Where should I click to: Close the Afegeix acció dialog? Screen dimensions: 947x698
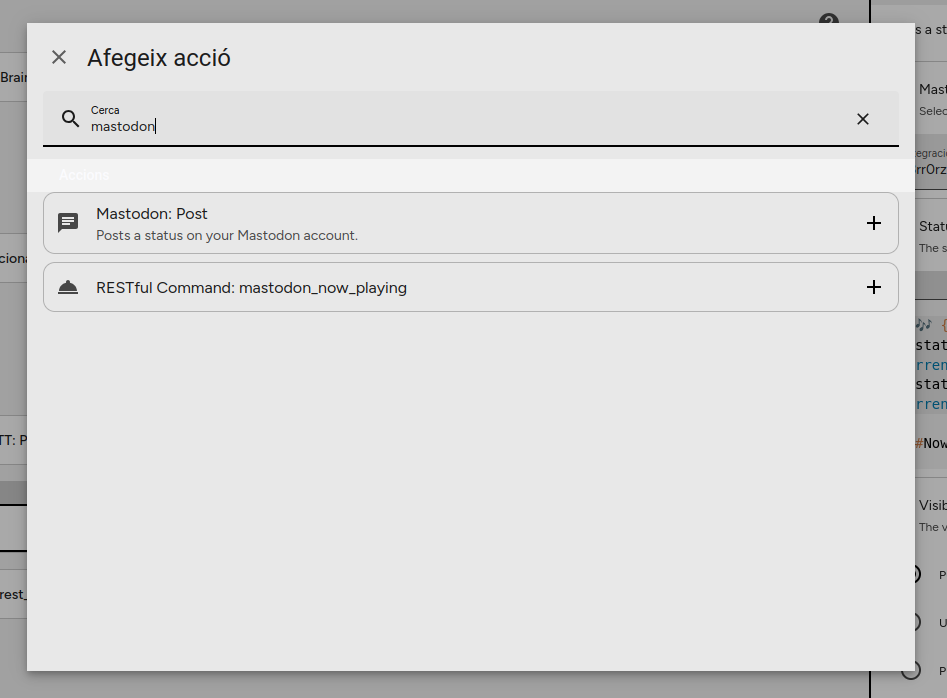click(59, 57)
